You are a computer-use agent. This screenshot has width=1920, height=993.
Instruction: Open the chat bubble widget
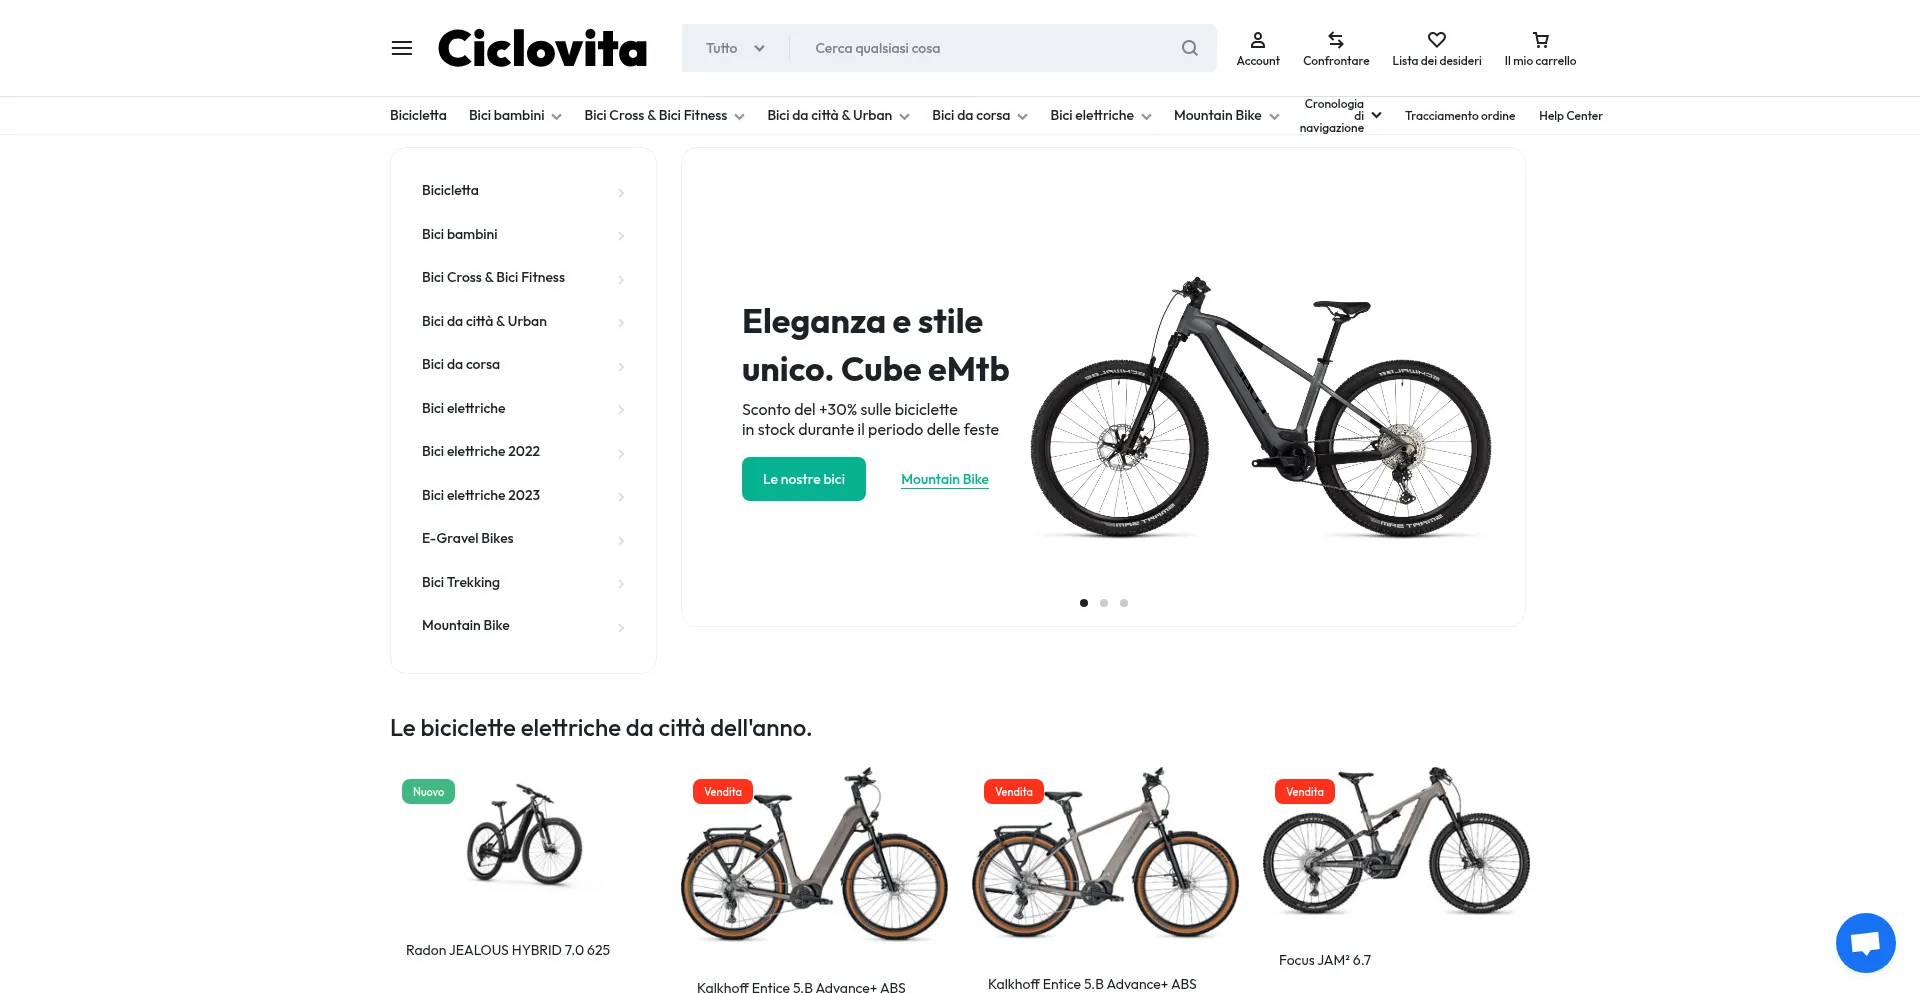click(x=1865, y=942)
